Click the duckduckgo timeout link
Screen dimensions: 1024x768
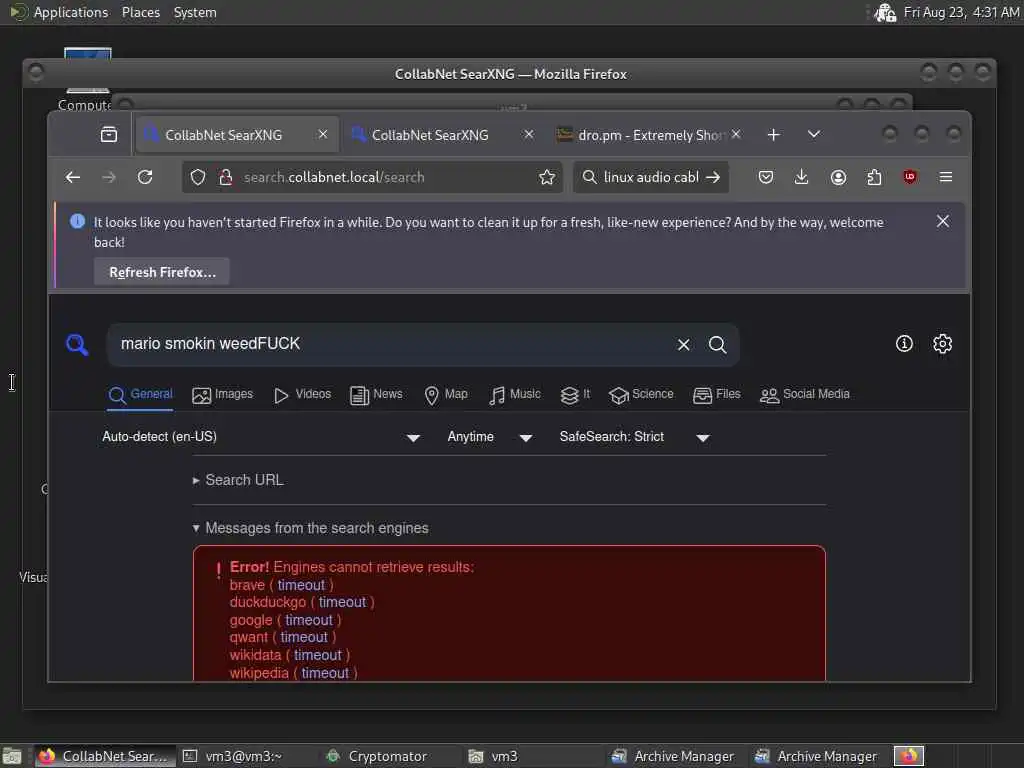342,602
